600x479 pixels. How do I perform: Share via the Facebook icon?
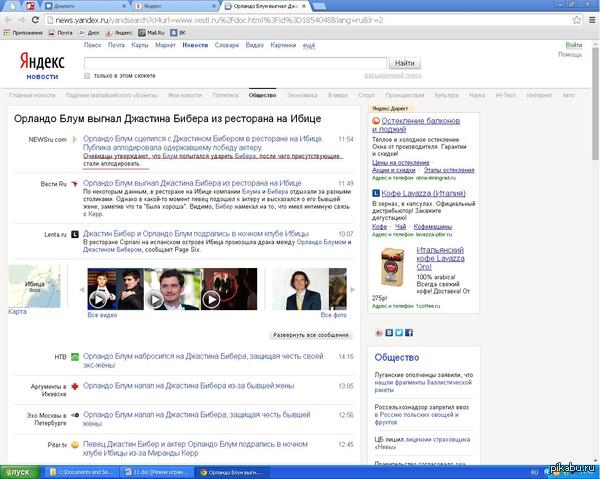click(x=409, y=332)
